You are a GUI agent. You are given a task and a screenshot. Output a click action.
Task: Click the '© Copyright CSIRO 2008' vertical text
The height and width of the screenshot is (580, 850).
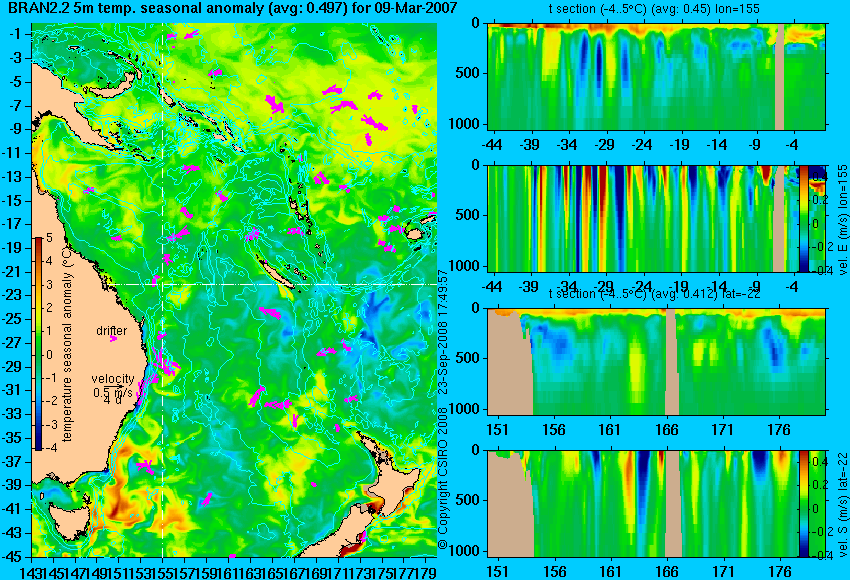(443, 476)
